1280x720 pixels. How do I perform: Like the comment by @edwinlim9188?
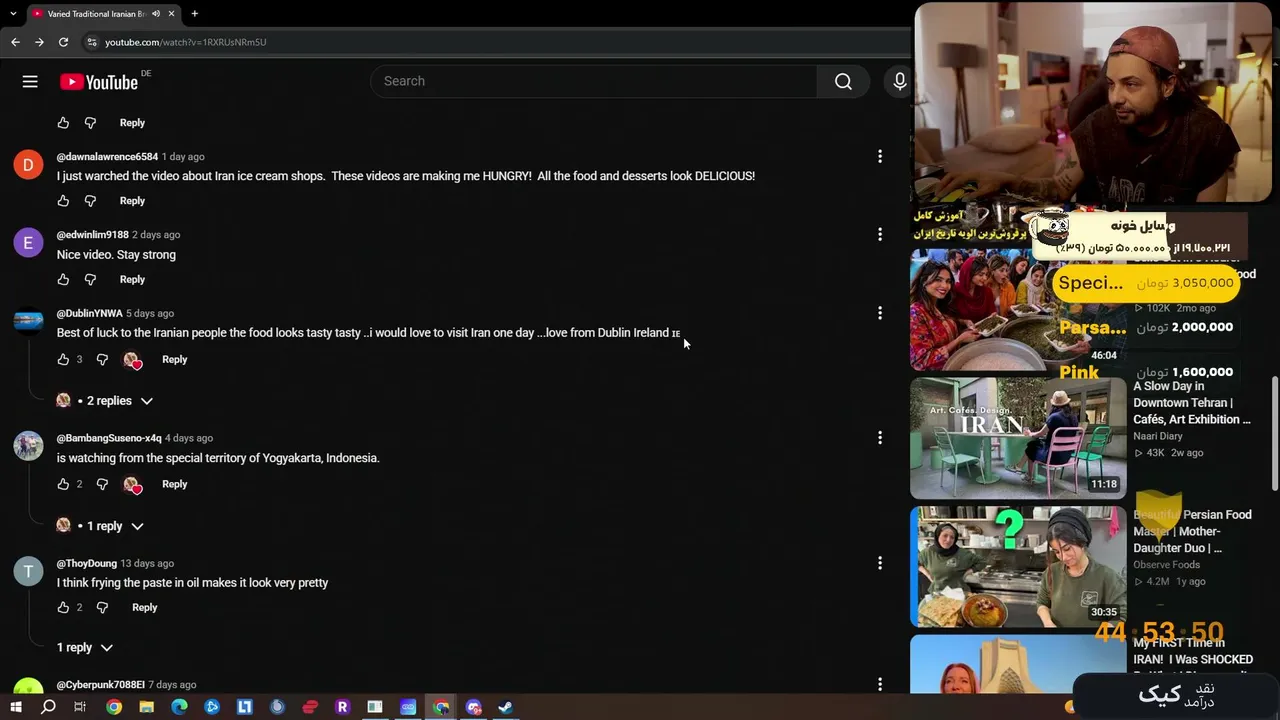(63, 280)
